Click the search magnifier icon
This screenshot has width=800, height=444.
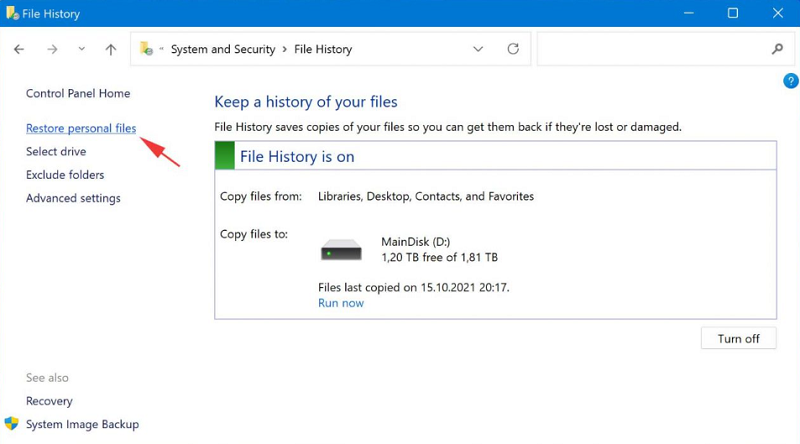[x=777, y=49]
